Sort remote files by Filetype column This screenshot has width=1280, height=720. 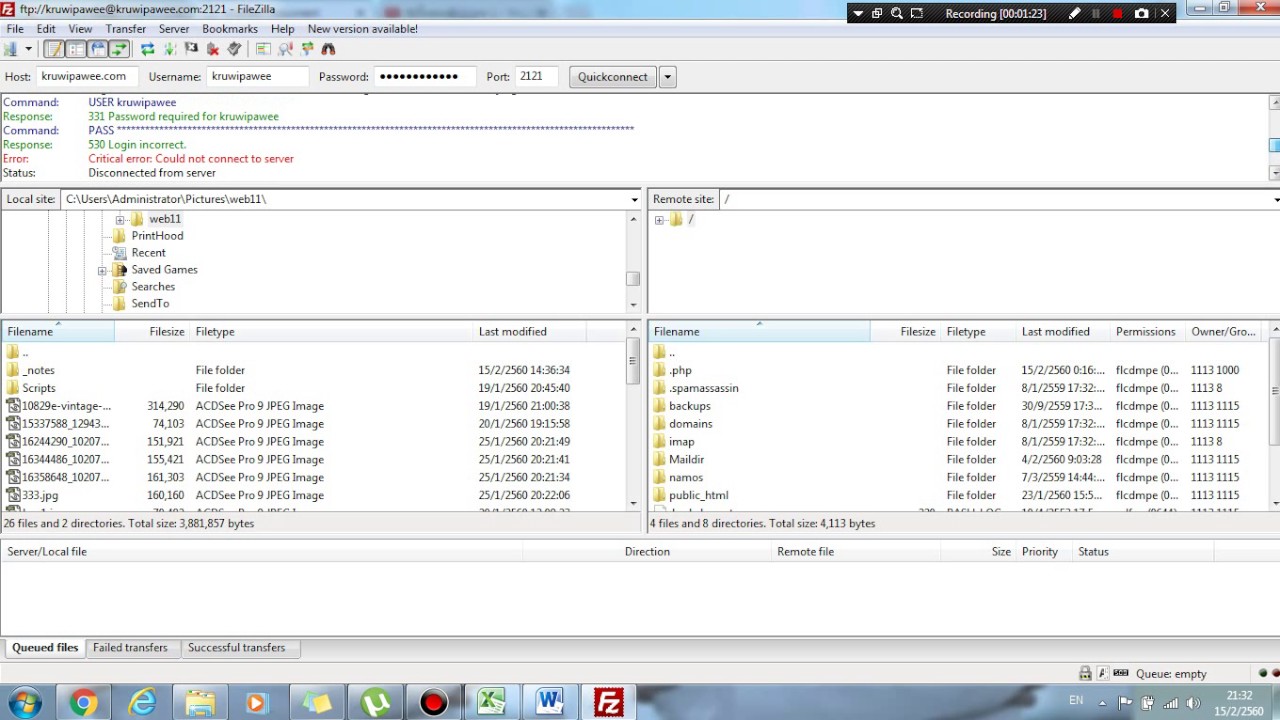pos(978,332)
